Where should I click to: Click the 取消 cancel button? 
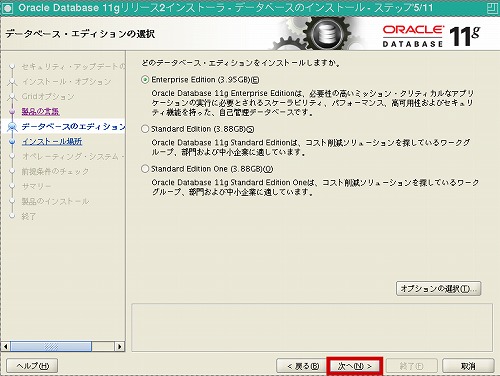tap(468, 366)
